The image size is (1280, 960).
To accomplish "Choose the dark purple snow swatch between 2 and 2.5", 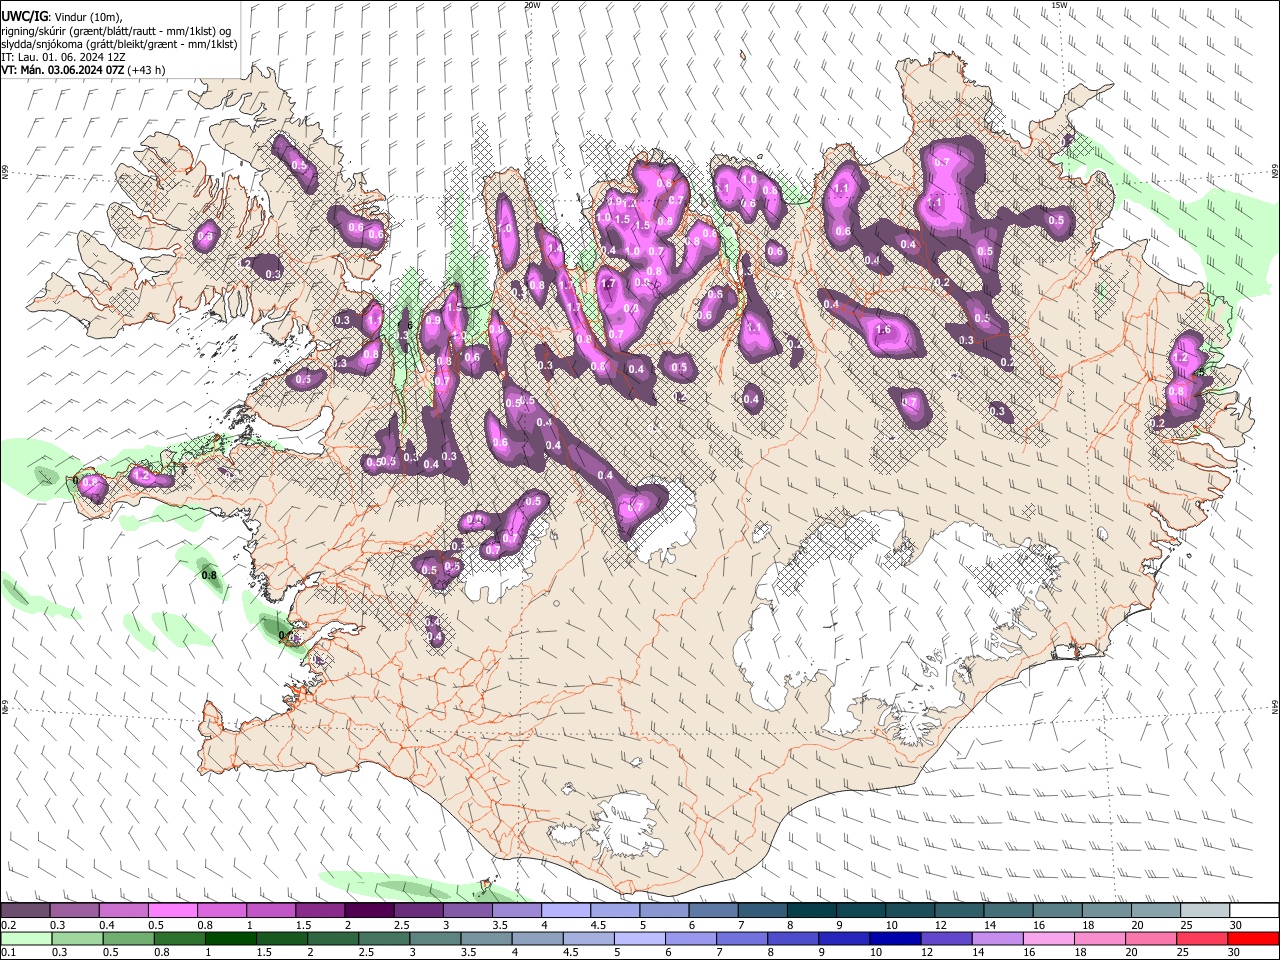I will (x=368, y=910).
